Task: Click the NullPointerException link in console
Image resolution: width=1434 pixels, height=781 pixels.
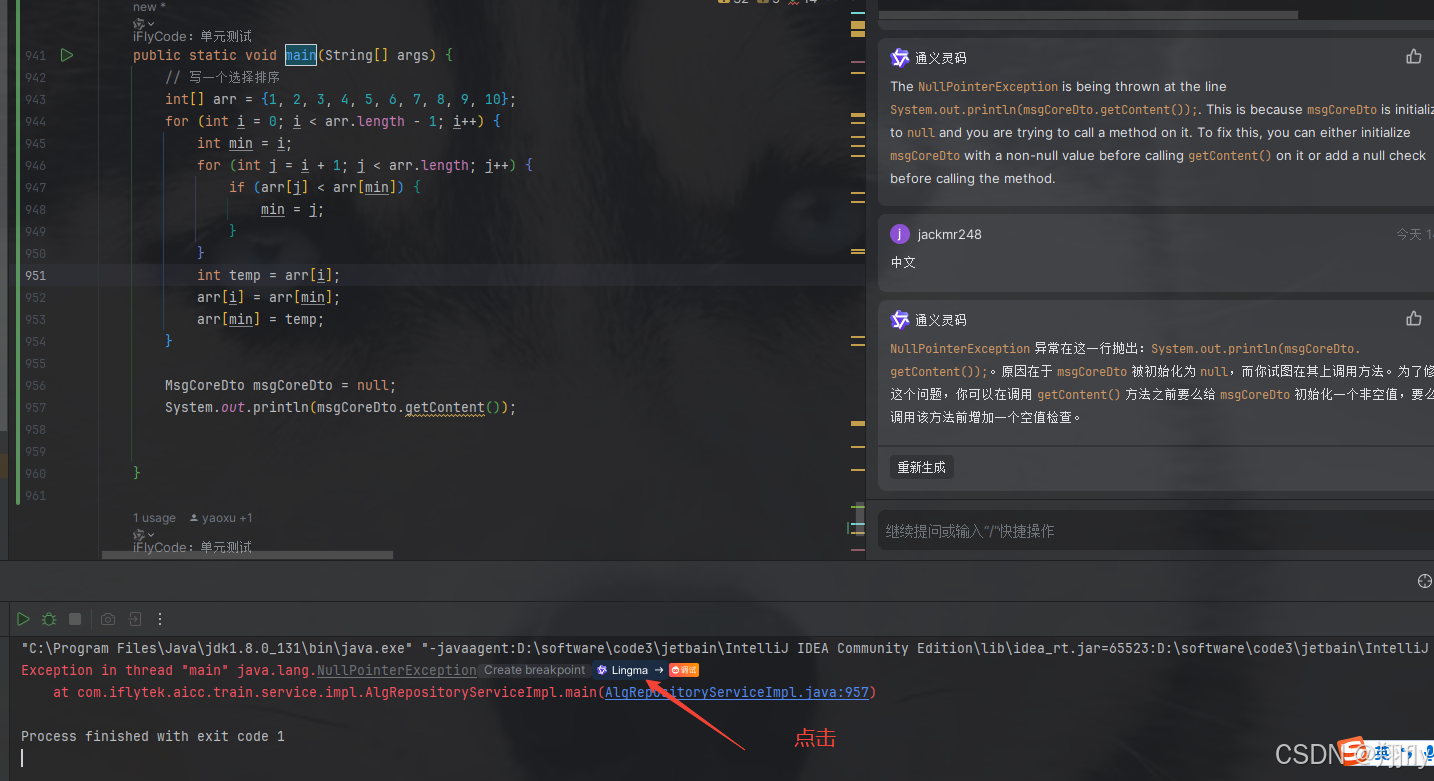Action: pos(397,670)
